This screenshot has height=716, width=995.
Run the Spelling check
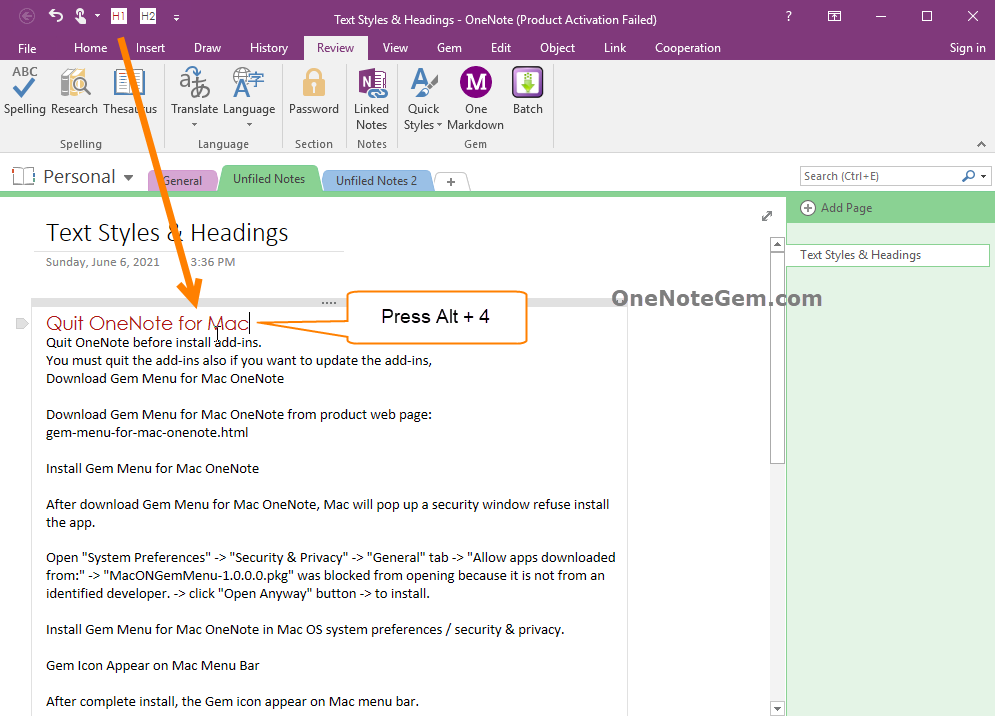point(24,91)
